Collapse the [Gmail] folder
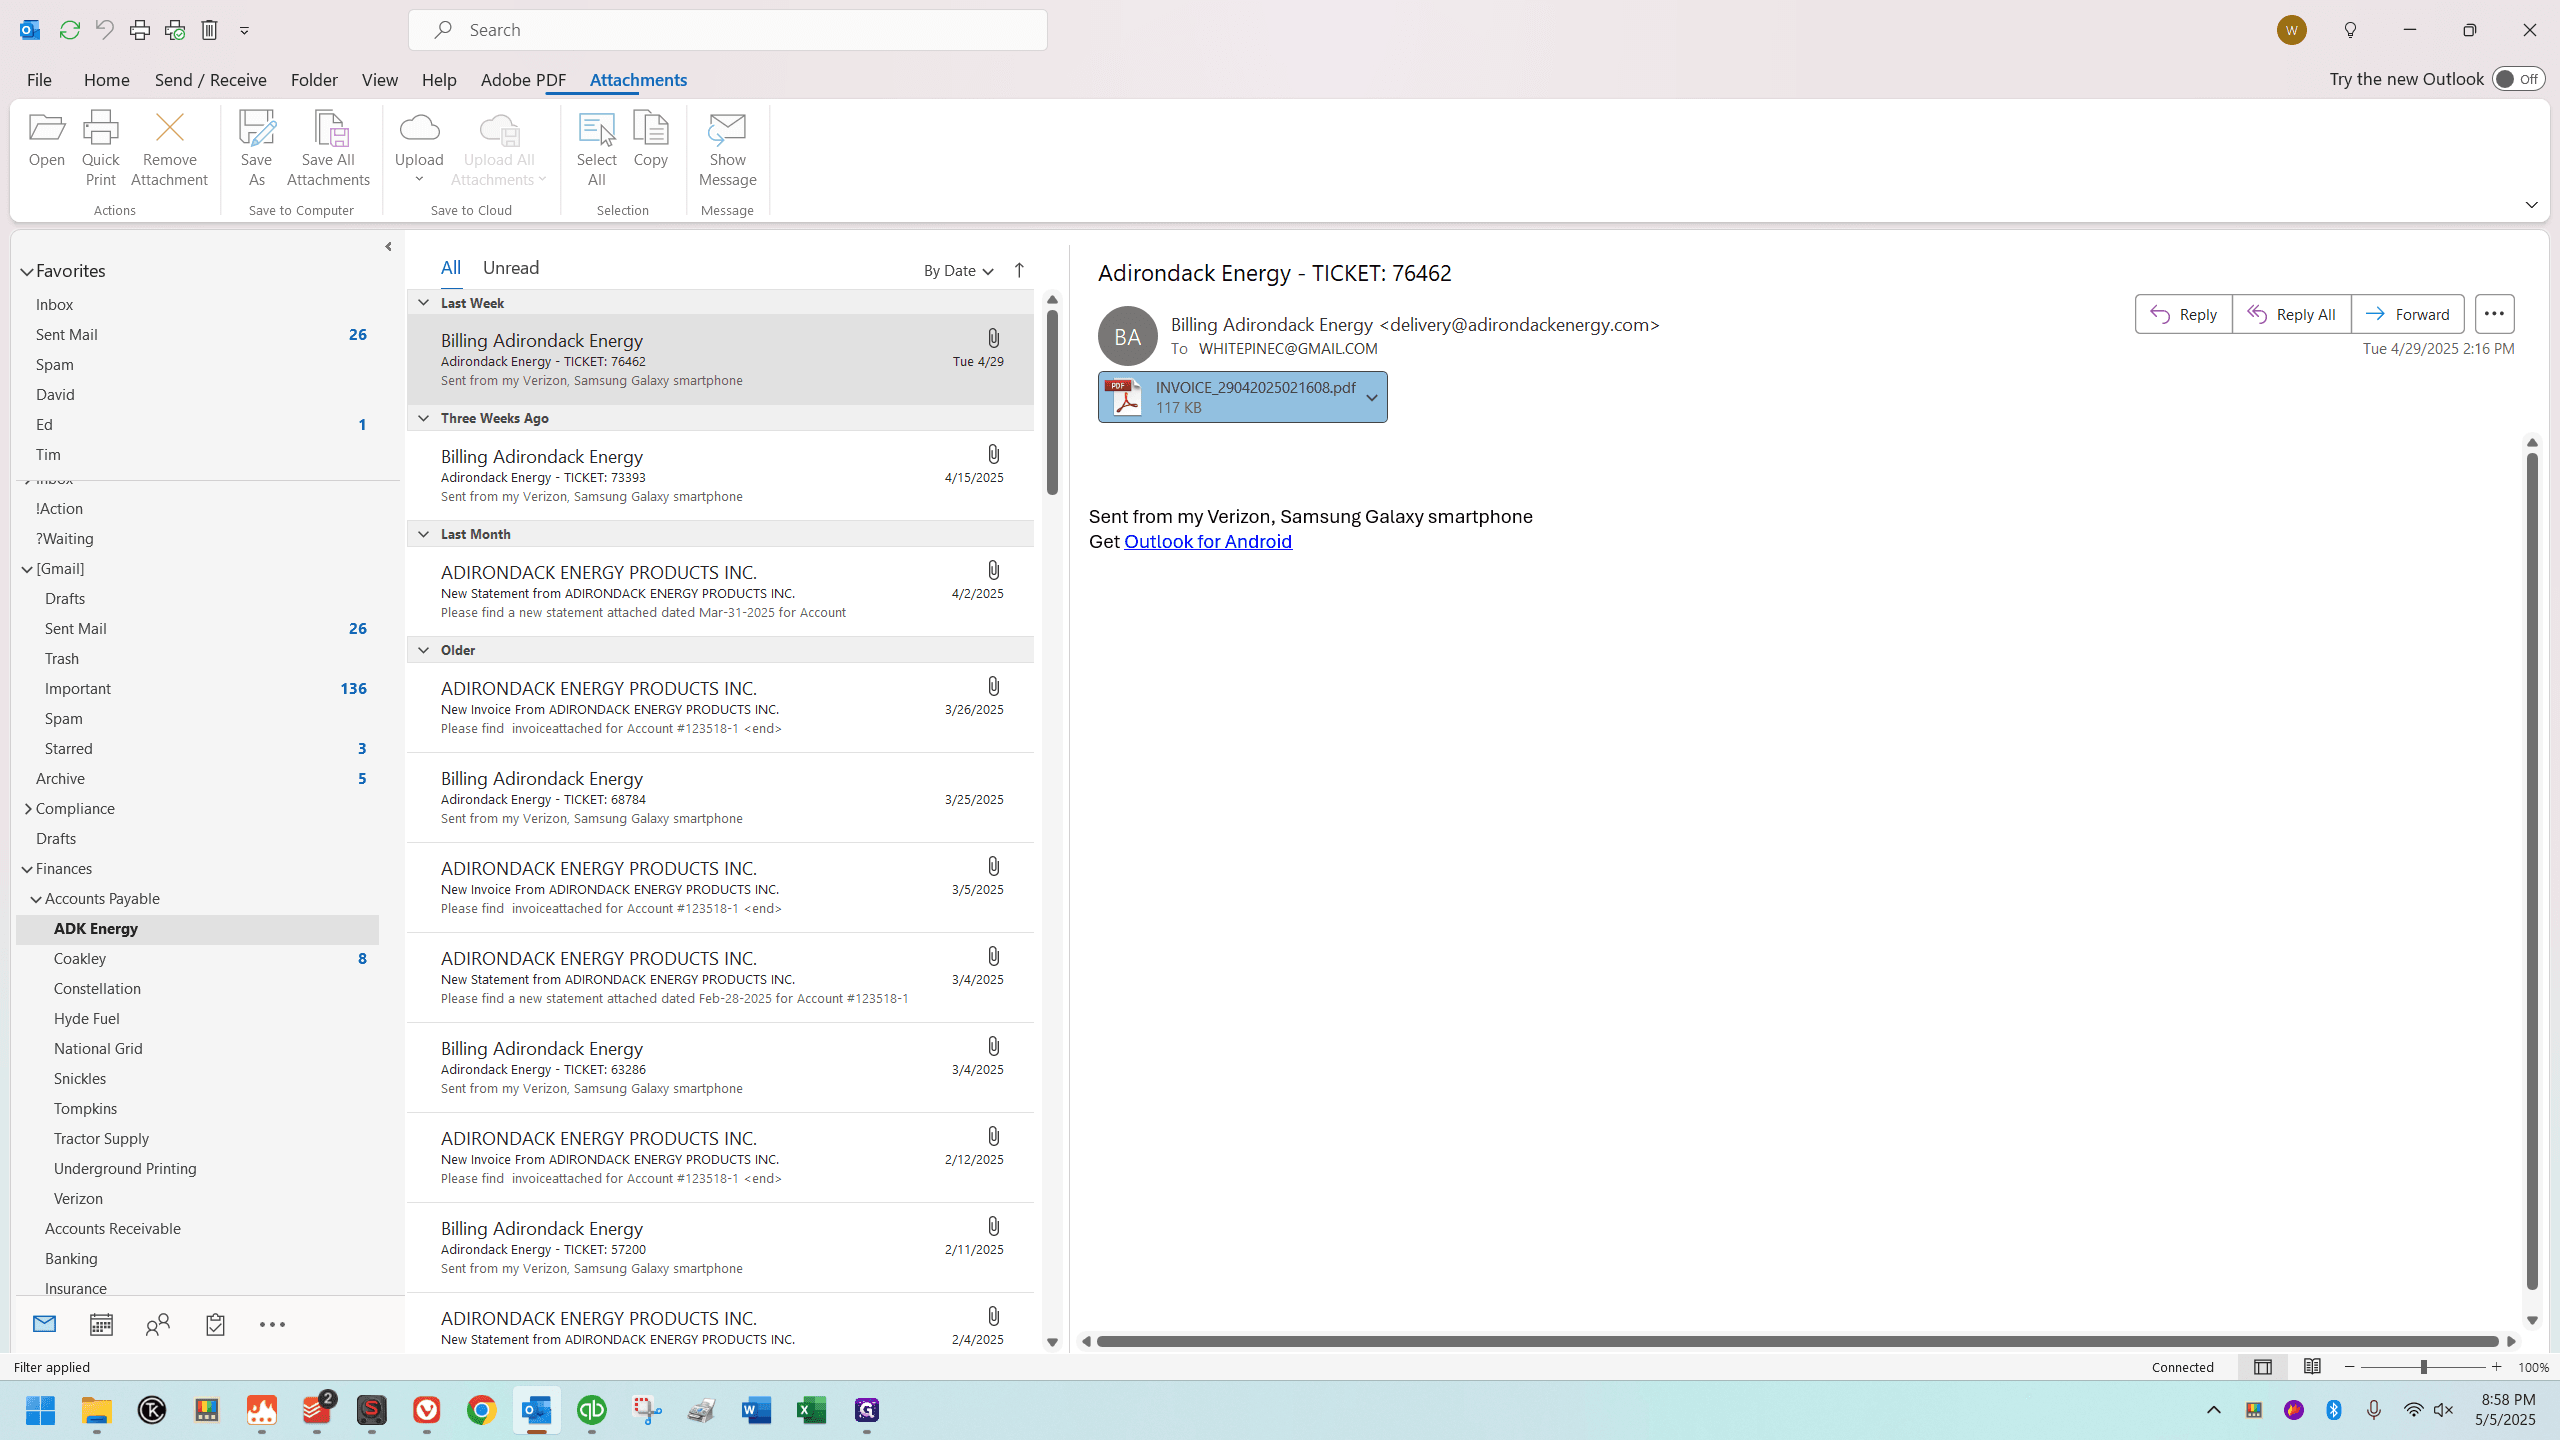 point(27,569)
